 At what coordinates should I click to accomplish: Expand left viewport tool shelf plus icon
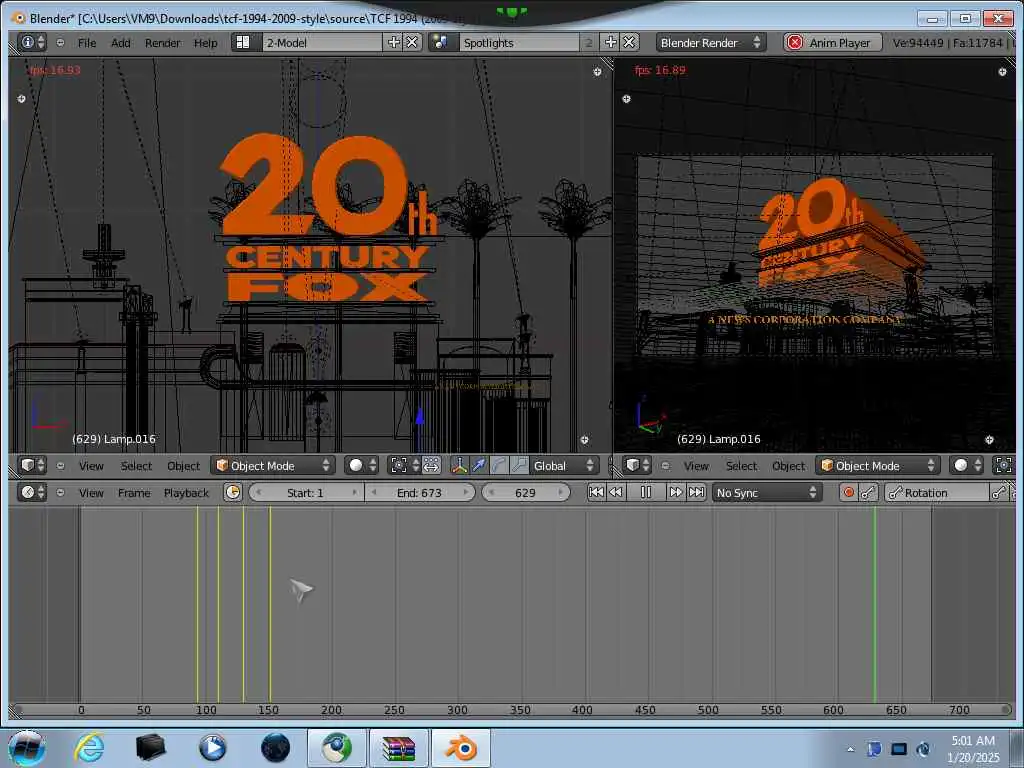click(22, 99)
